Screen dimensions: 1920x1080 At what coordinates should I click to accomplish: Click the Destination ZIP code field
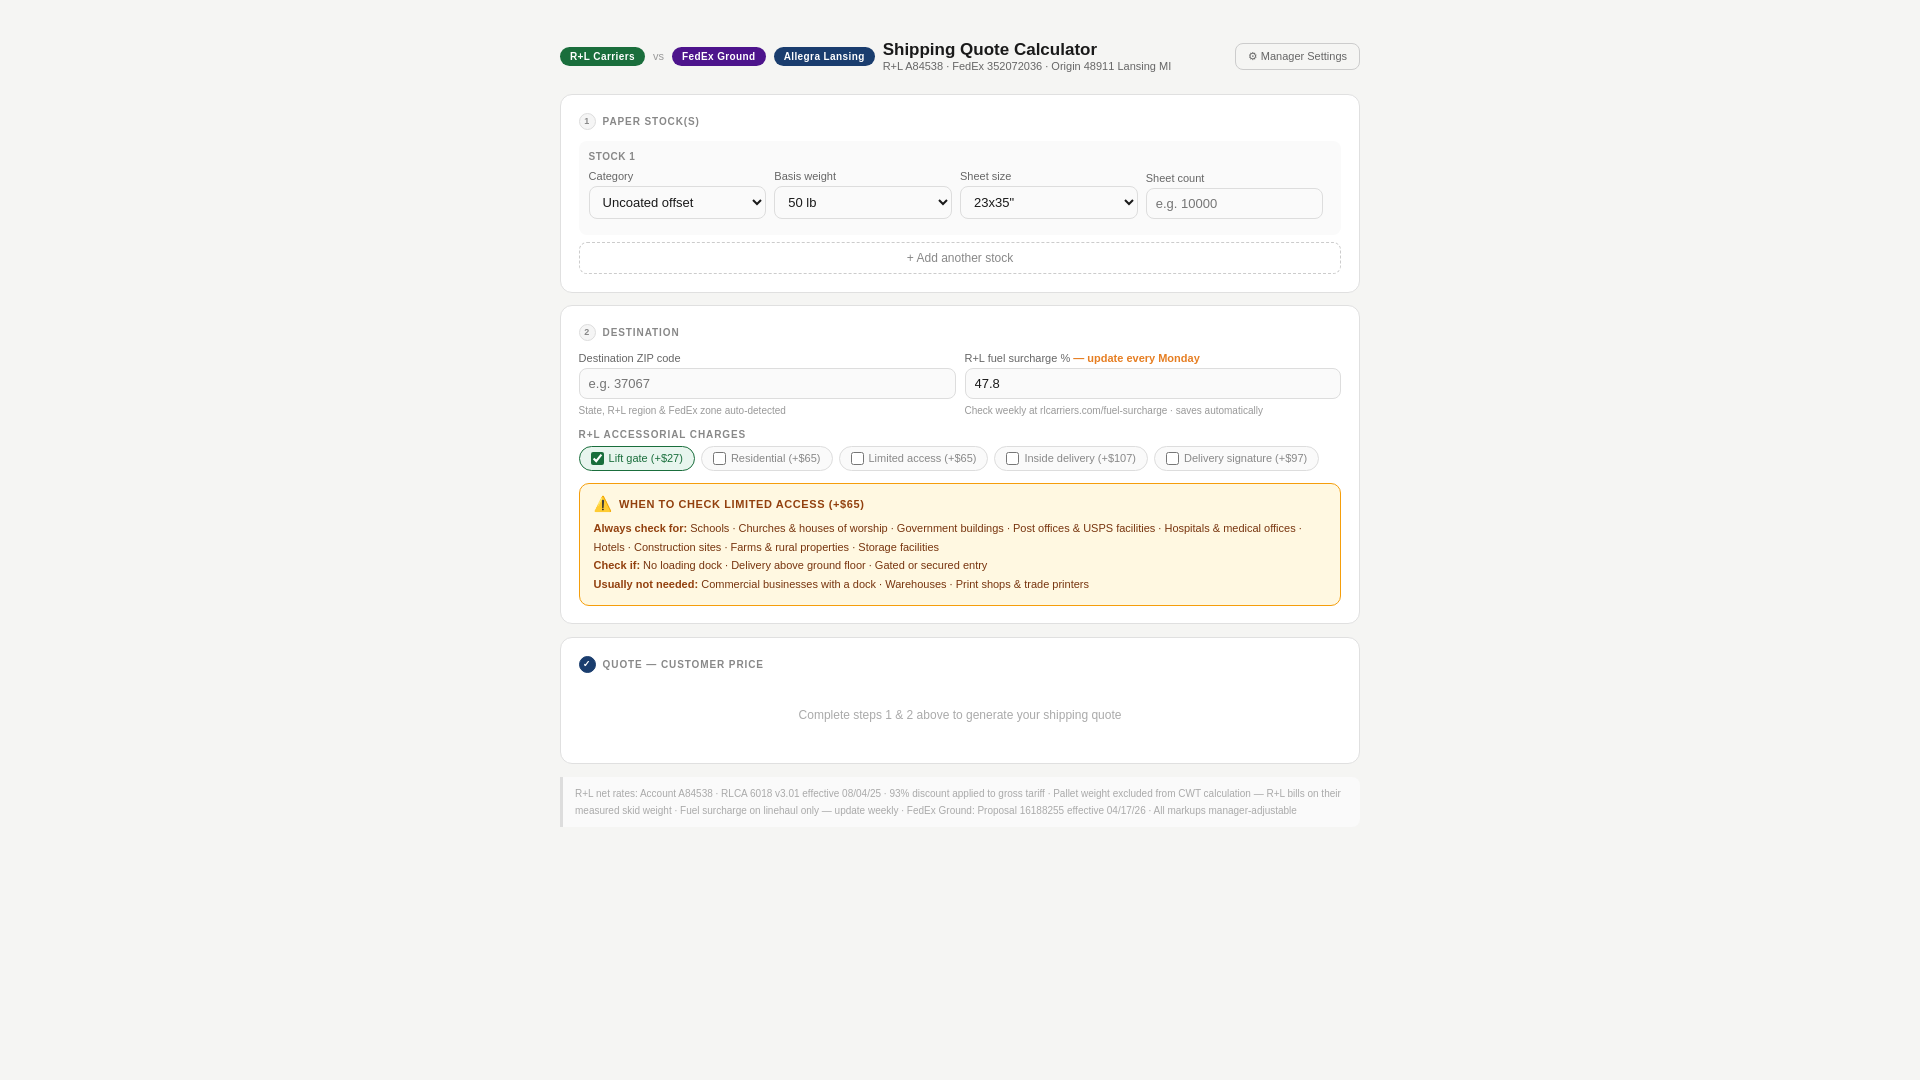(767, 384)
